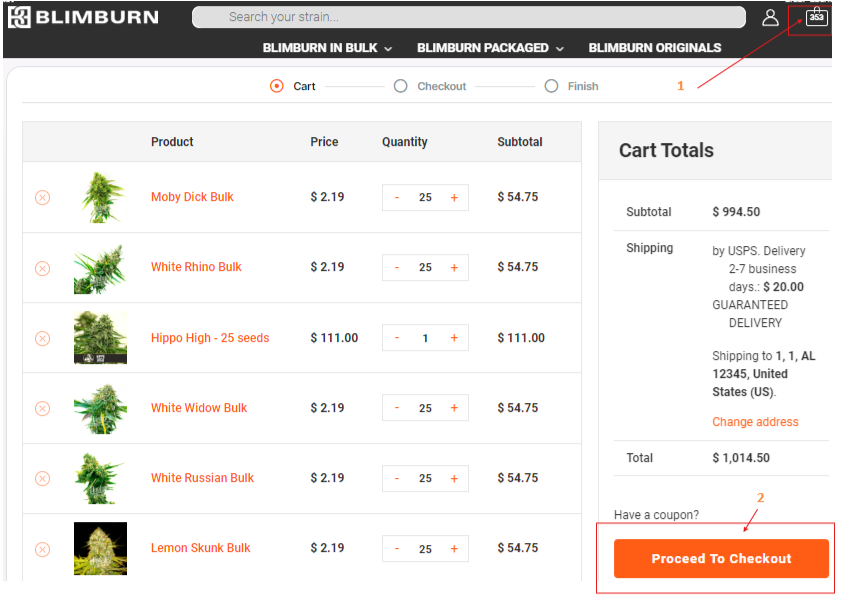The image size is (851, 604).
Task: Remove Hippo High - 25 seeds item
Action: (42, 339)
